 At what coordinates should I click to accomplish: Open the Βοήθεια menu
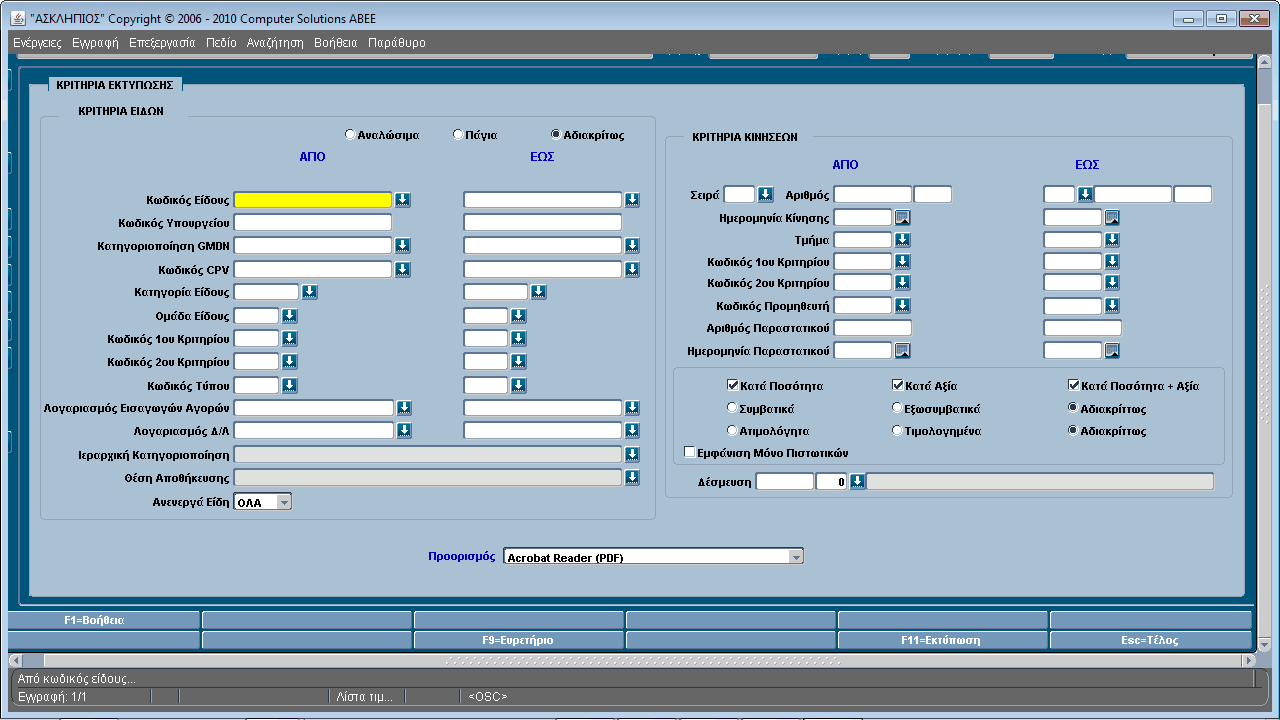(336, 43)
